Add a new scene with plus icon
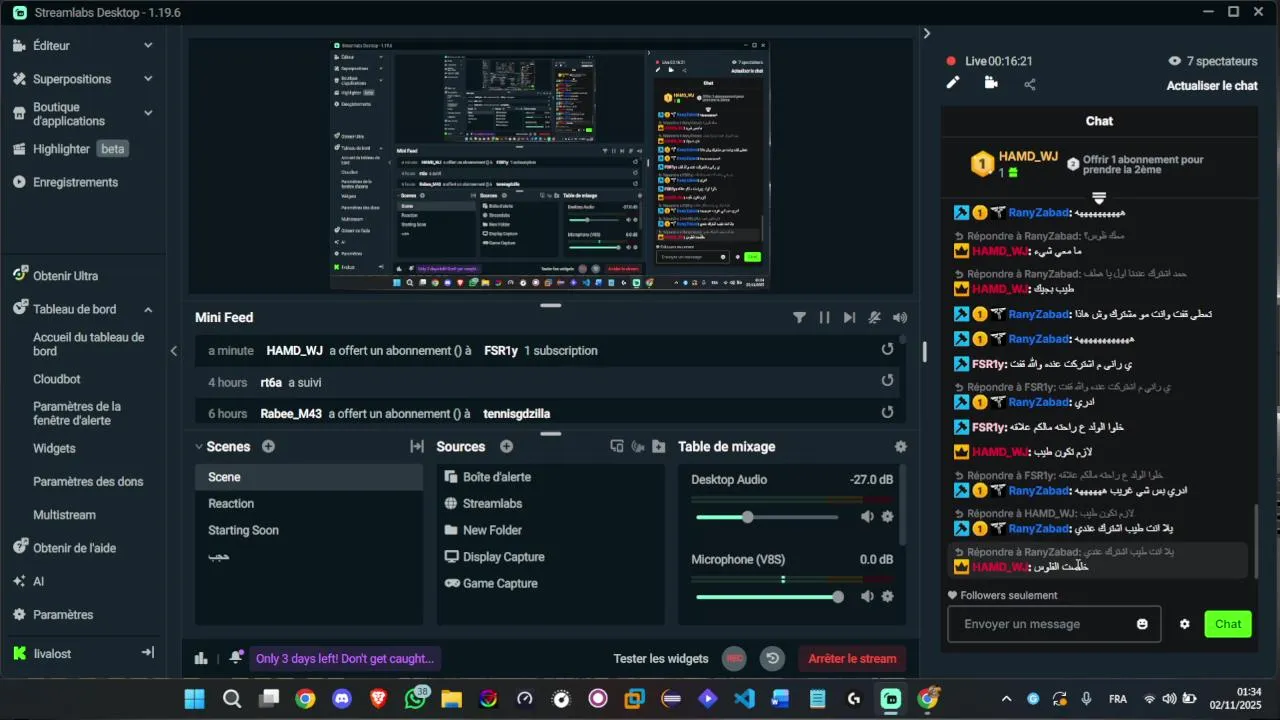Viewport: 1280px width, 720px height. (x=268, y=447)
